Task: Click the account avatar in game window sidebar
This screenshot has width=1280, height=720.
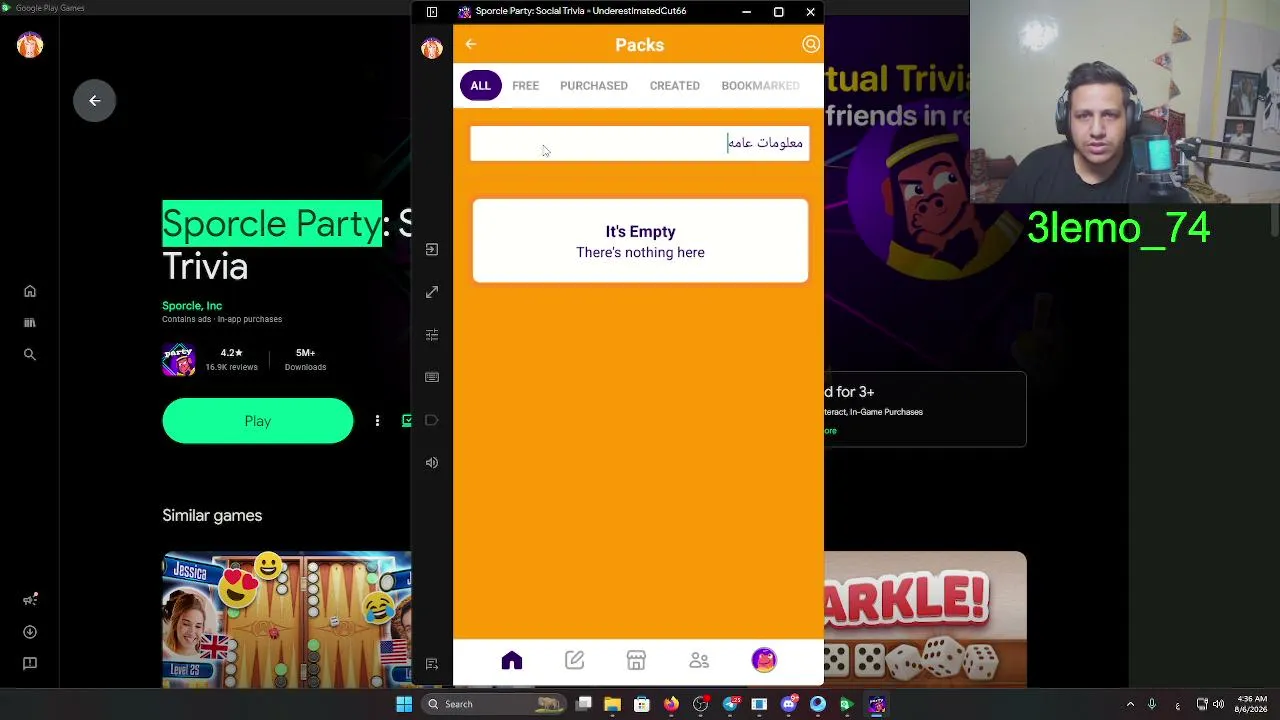Action: click(x=432, y=48)
